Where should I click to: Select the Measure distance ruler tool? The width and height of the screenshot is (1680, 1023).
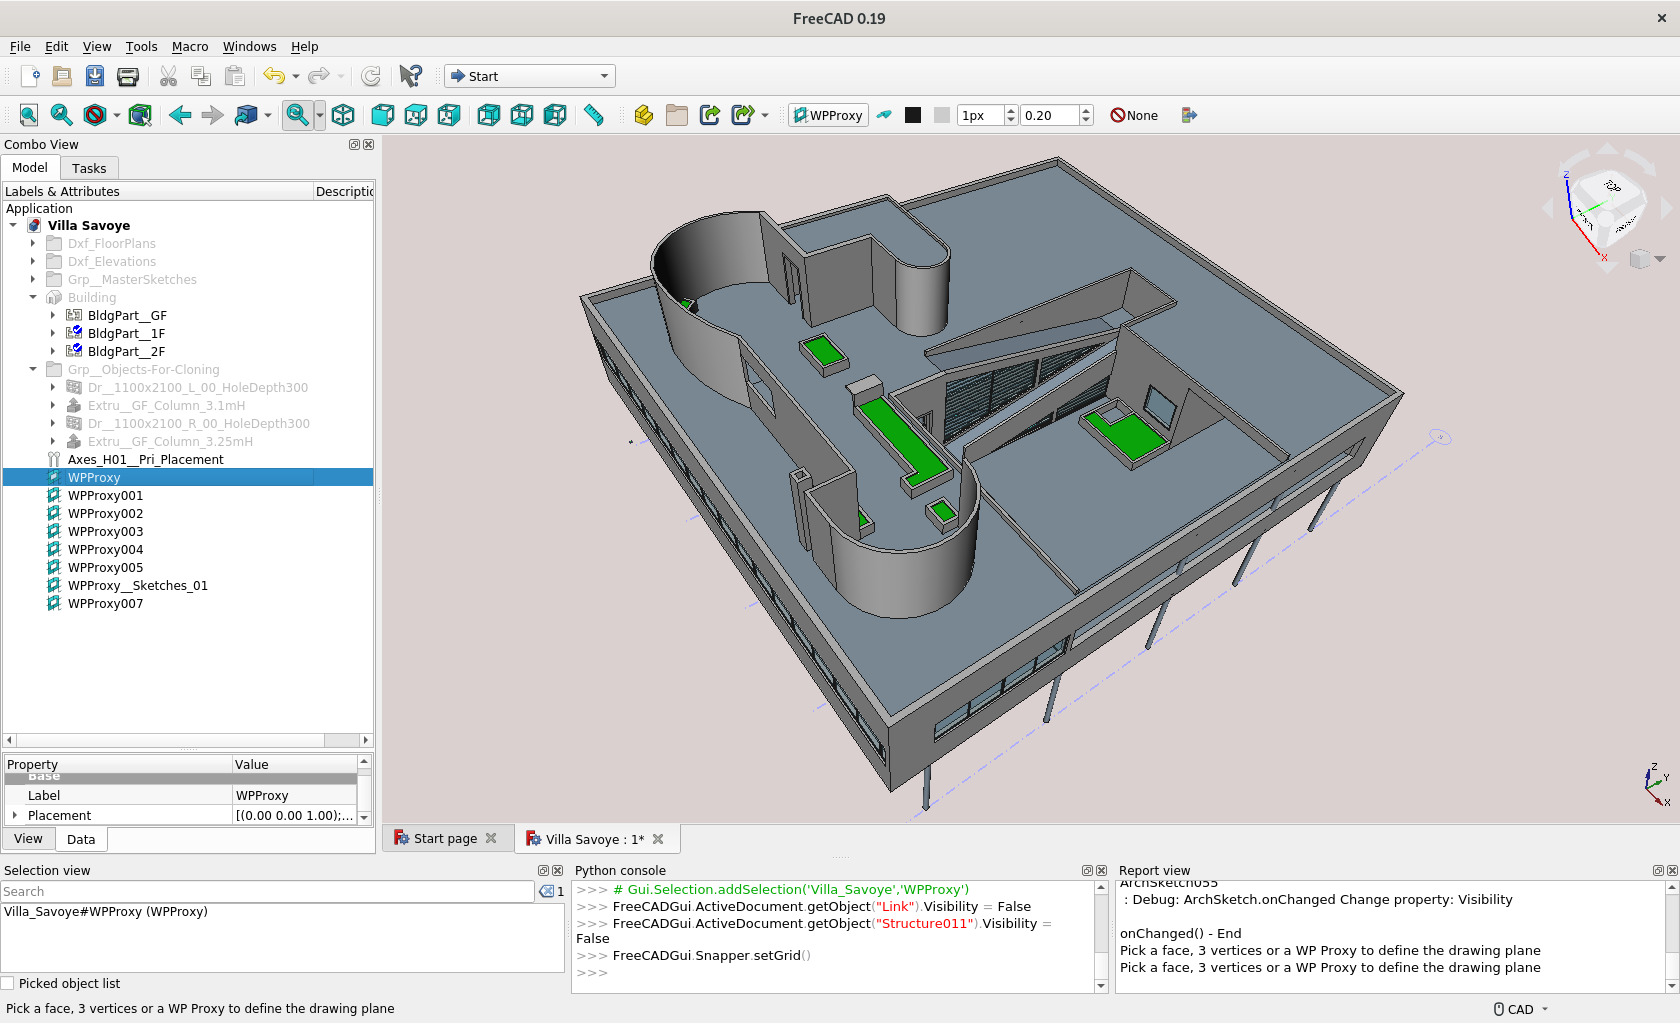[594, 115]
